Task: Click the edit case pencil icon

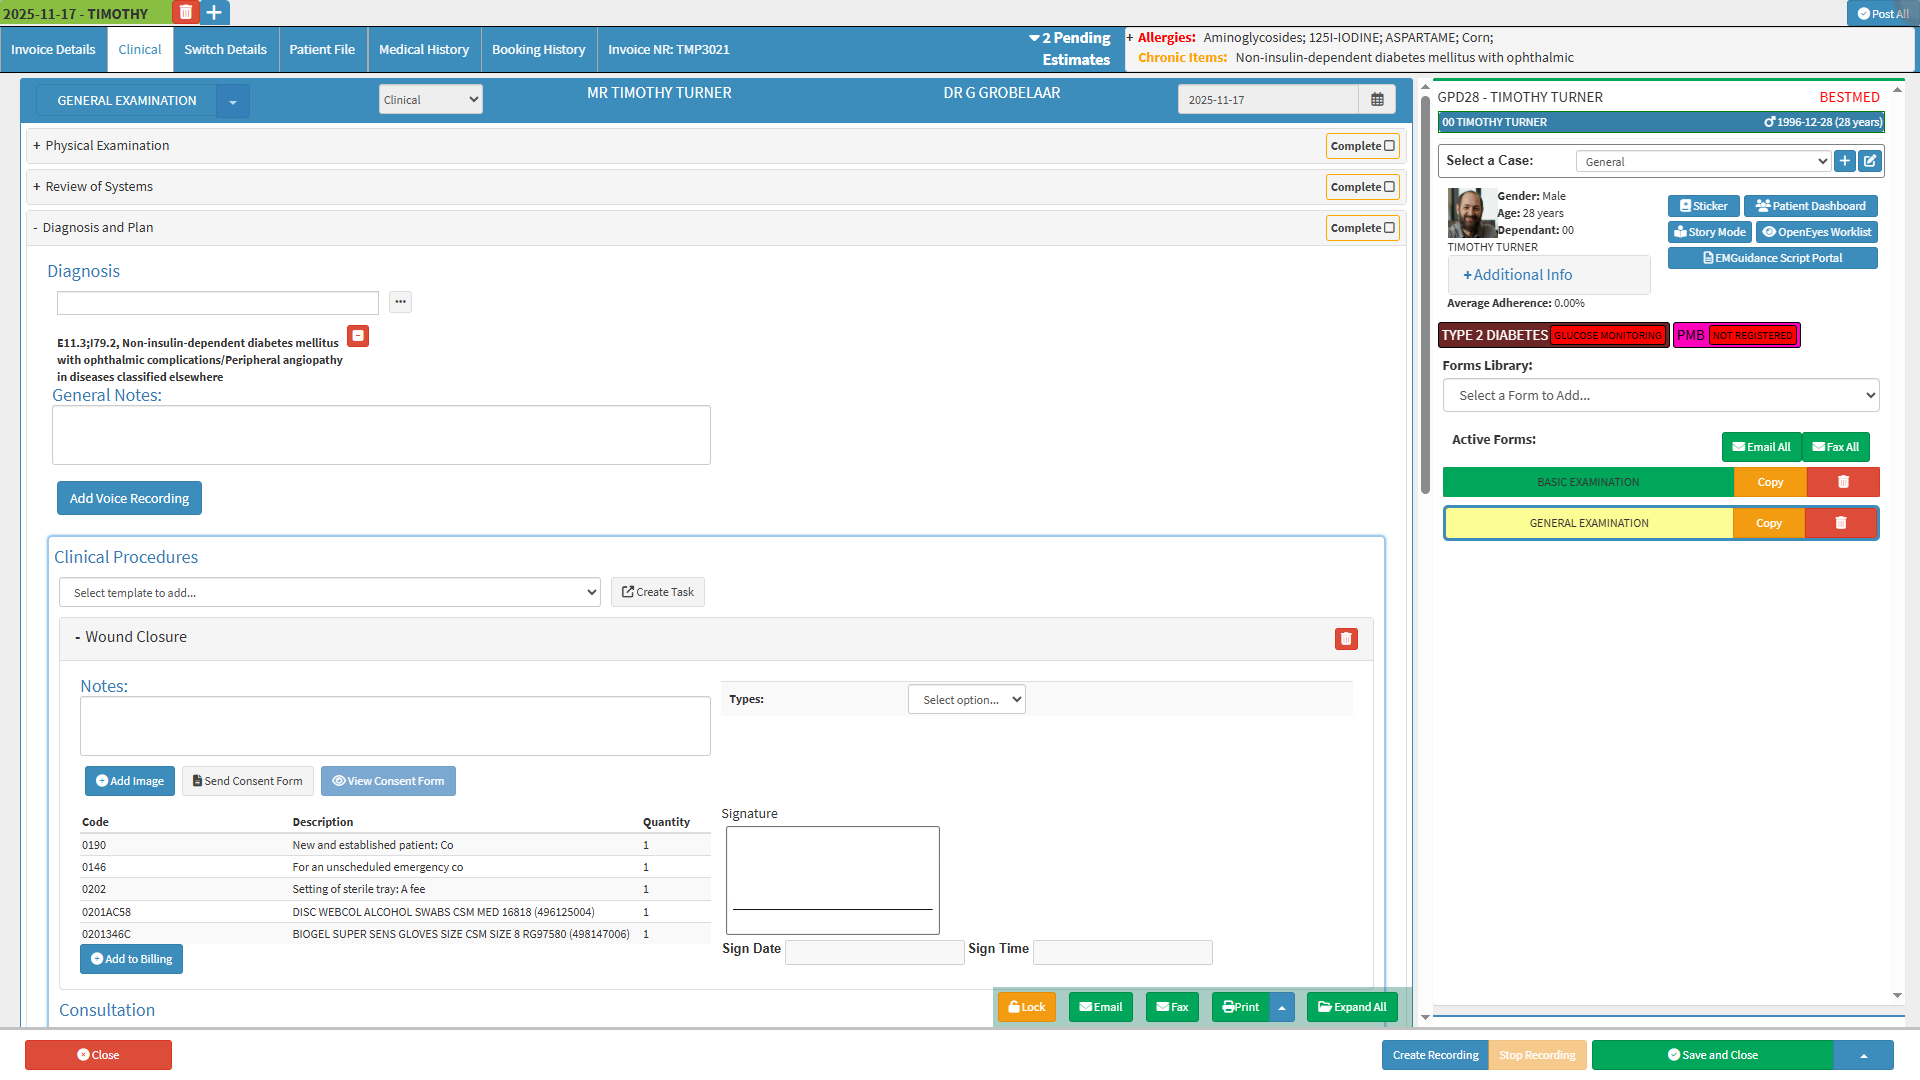Action: [x=1870, y=161]
